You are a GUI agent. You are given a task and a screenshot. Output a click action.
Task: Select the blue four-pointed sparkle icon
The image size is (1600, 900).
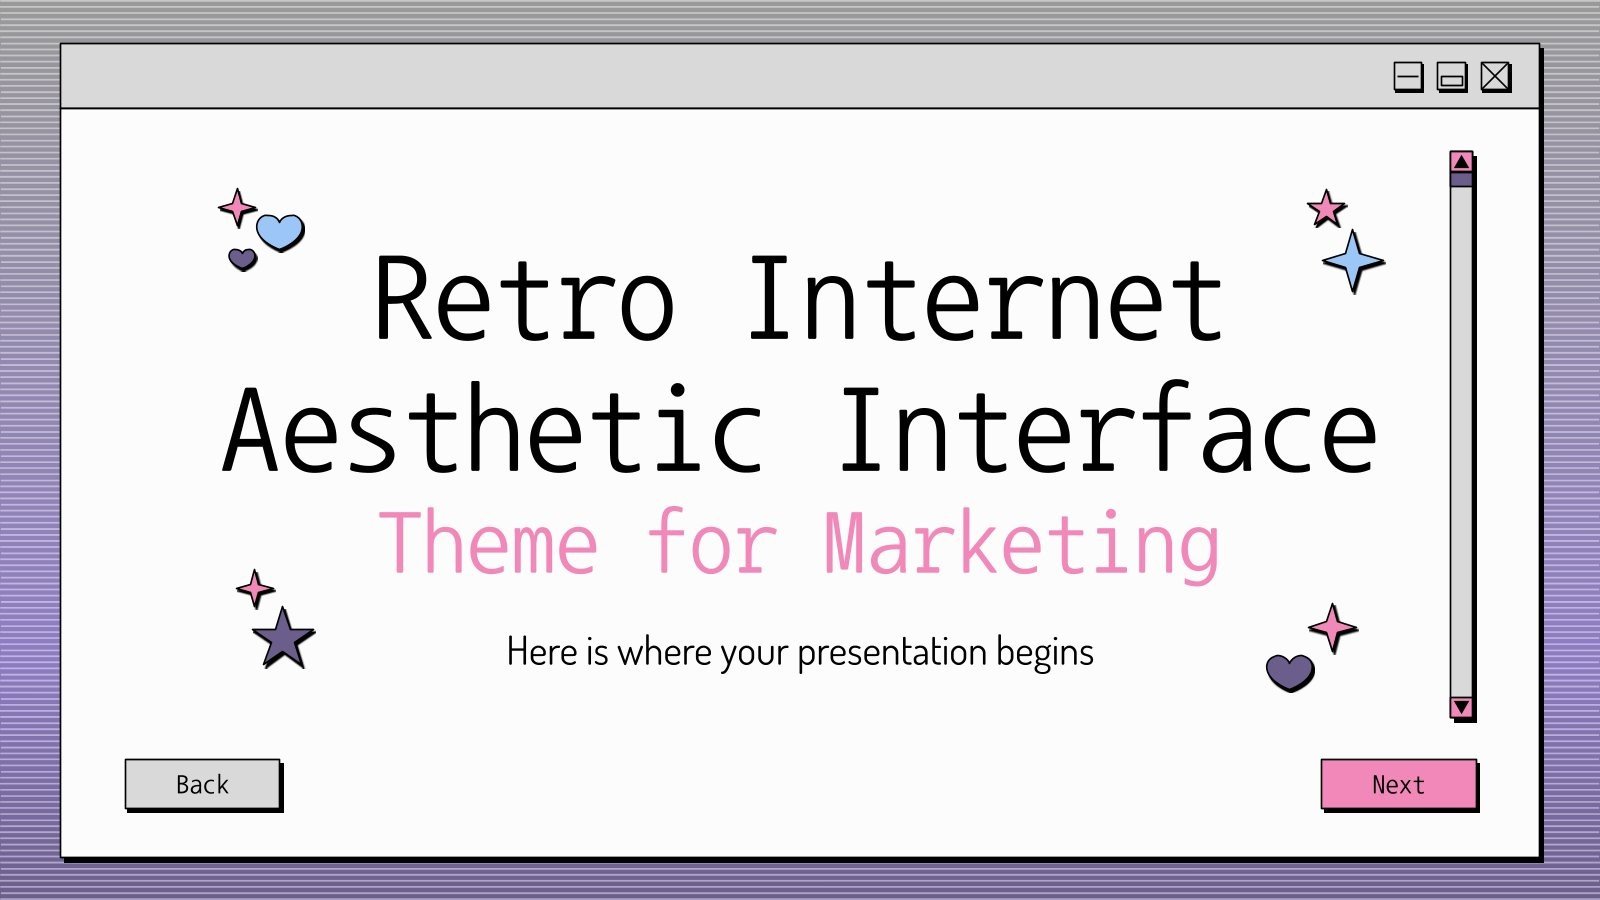(1352, 262)
